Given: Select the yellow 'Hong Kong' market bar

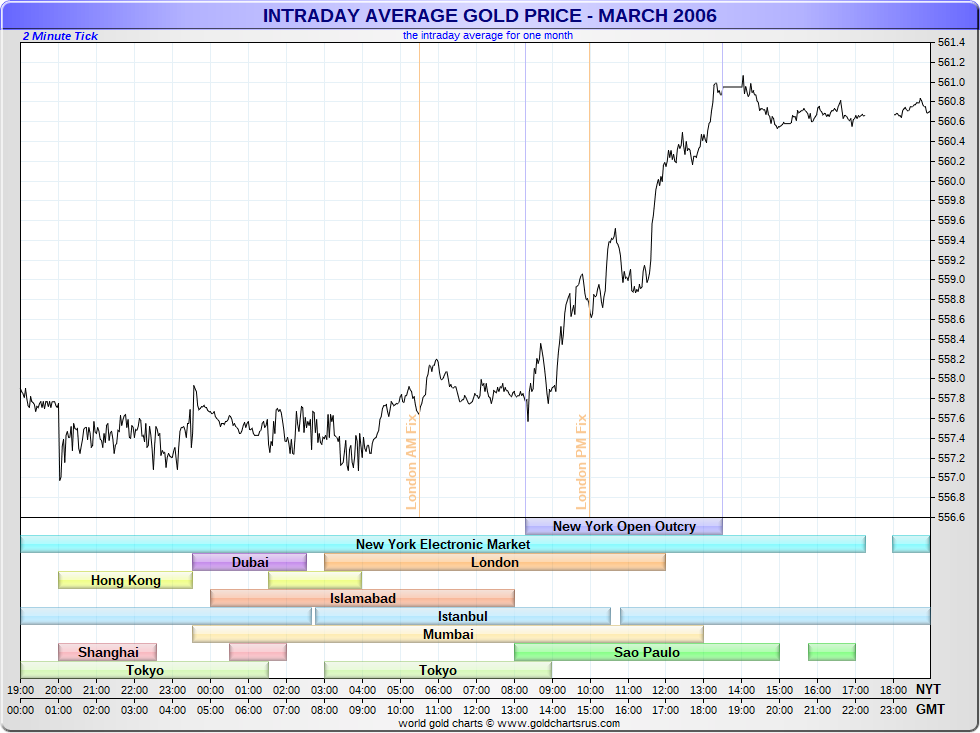Looking at the screenshot, I should [125, 581].
